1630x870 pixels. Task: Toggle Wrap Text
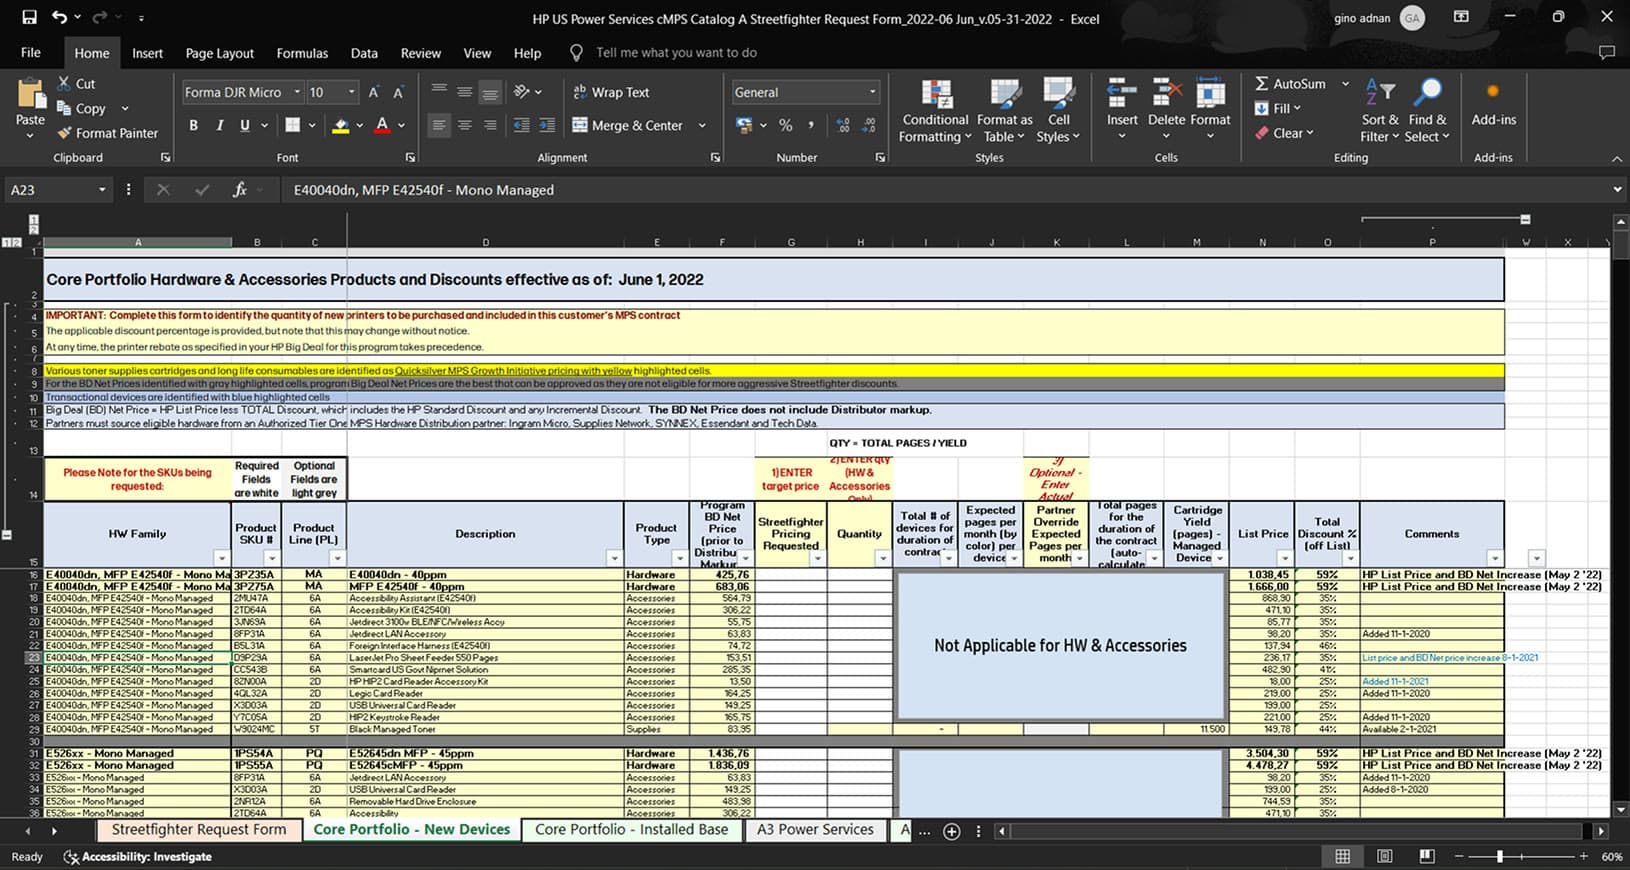[611, 92]
